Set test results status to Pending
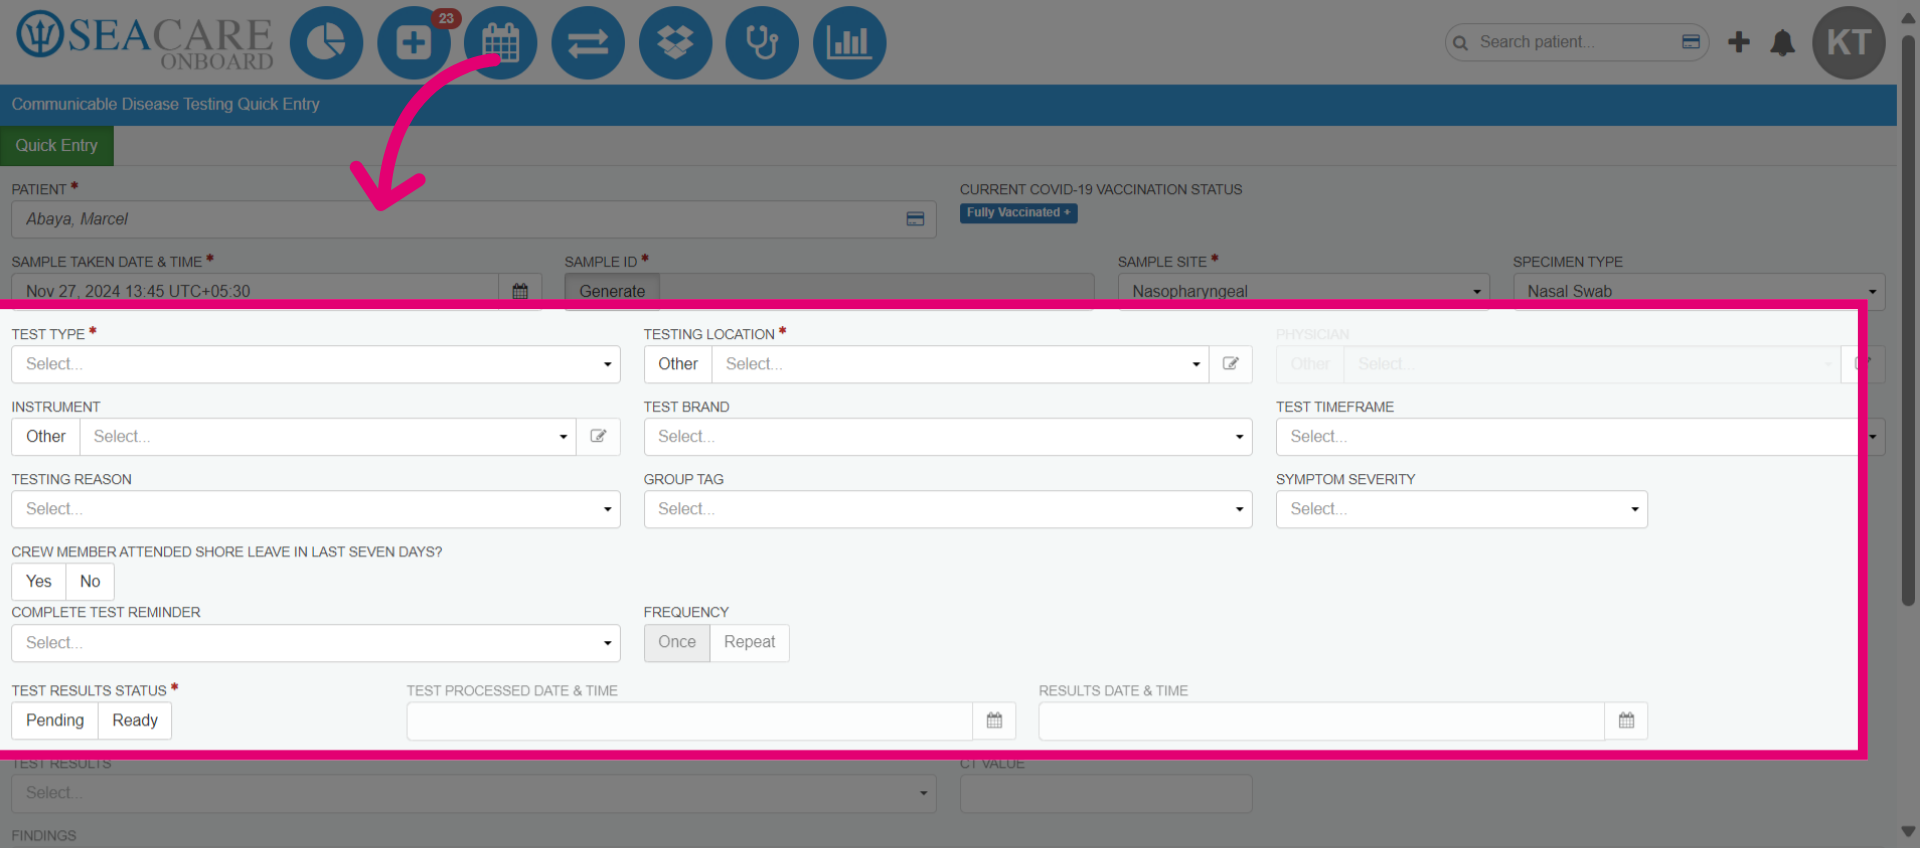 pos(55,720)
